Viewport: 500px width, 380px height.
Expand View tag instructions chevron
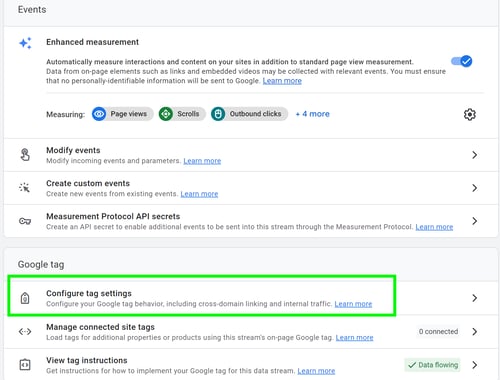(x=475, y=365)
